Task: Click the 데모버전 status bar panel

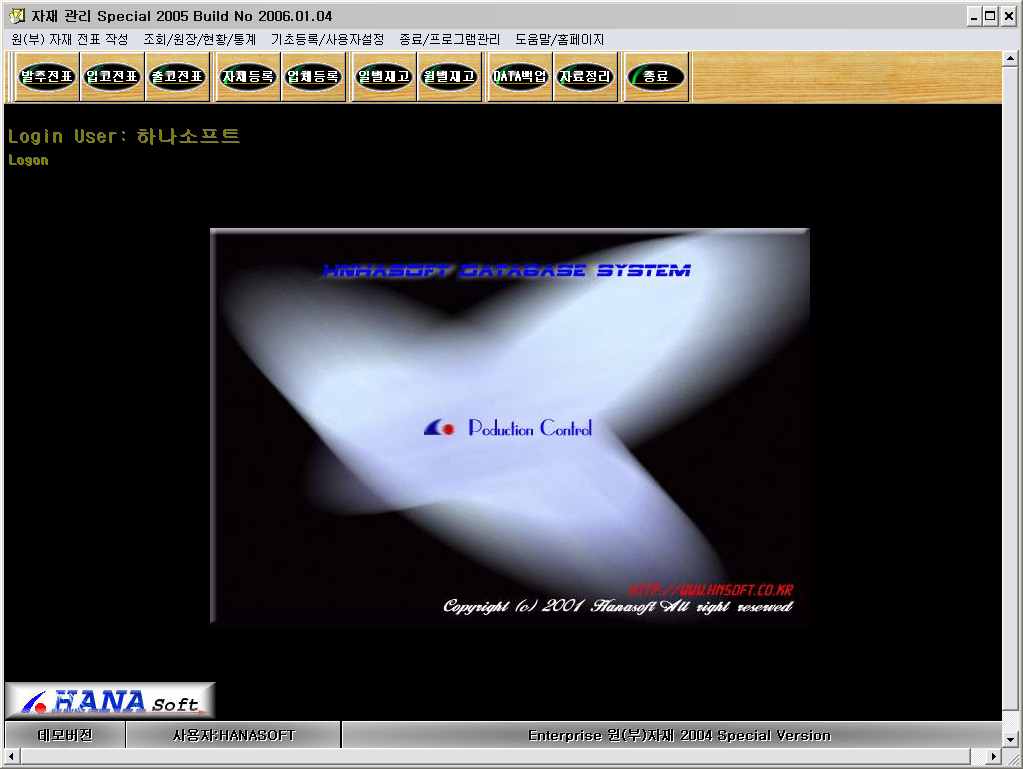Action: click(x=65, y=735)
